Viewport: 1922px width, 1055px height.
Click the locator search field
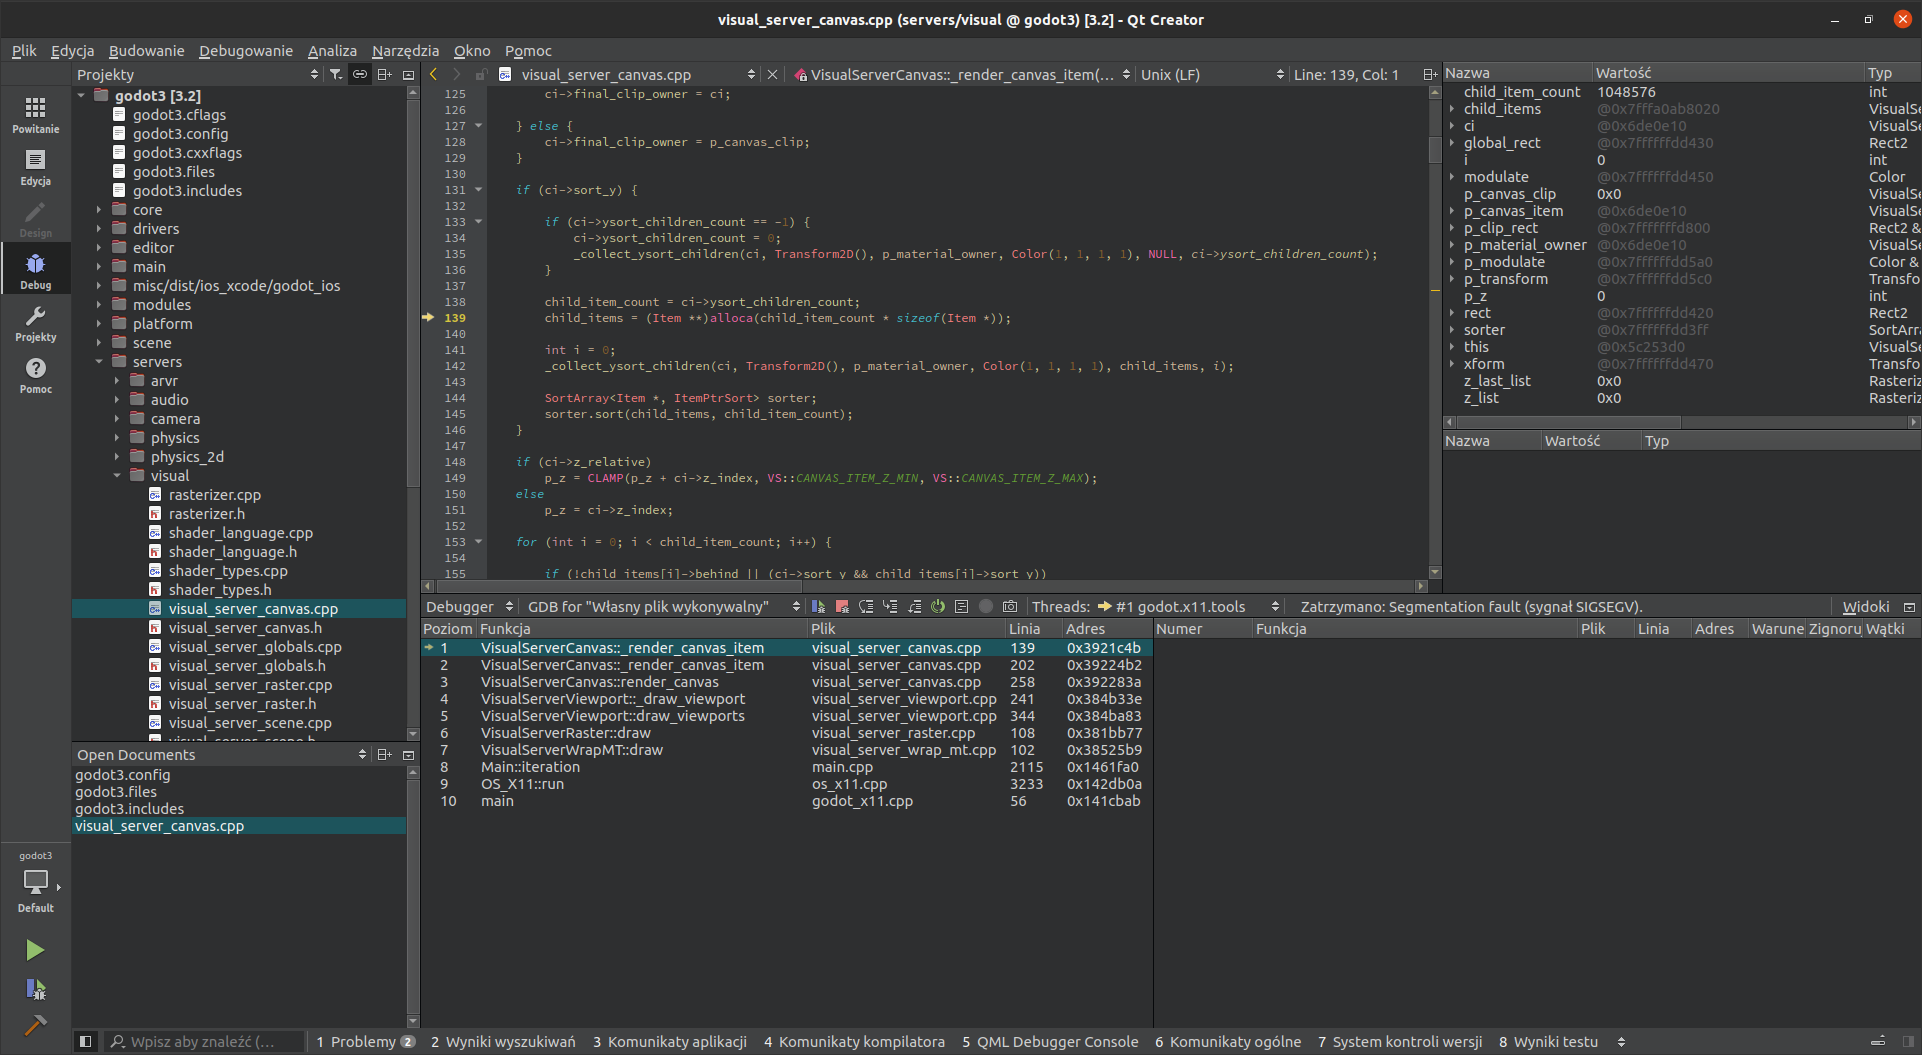pos(205,1041)
